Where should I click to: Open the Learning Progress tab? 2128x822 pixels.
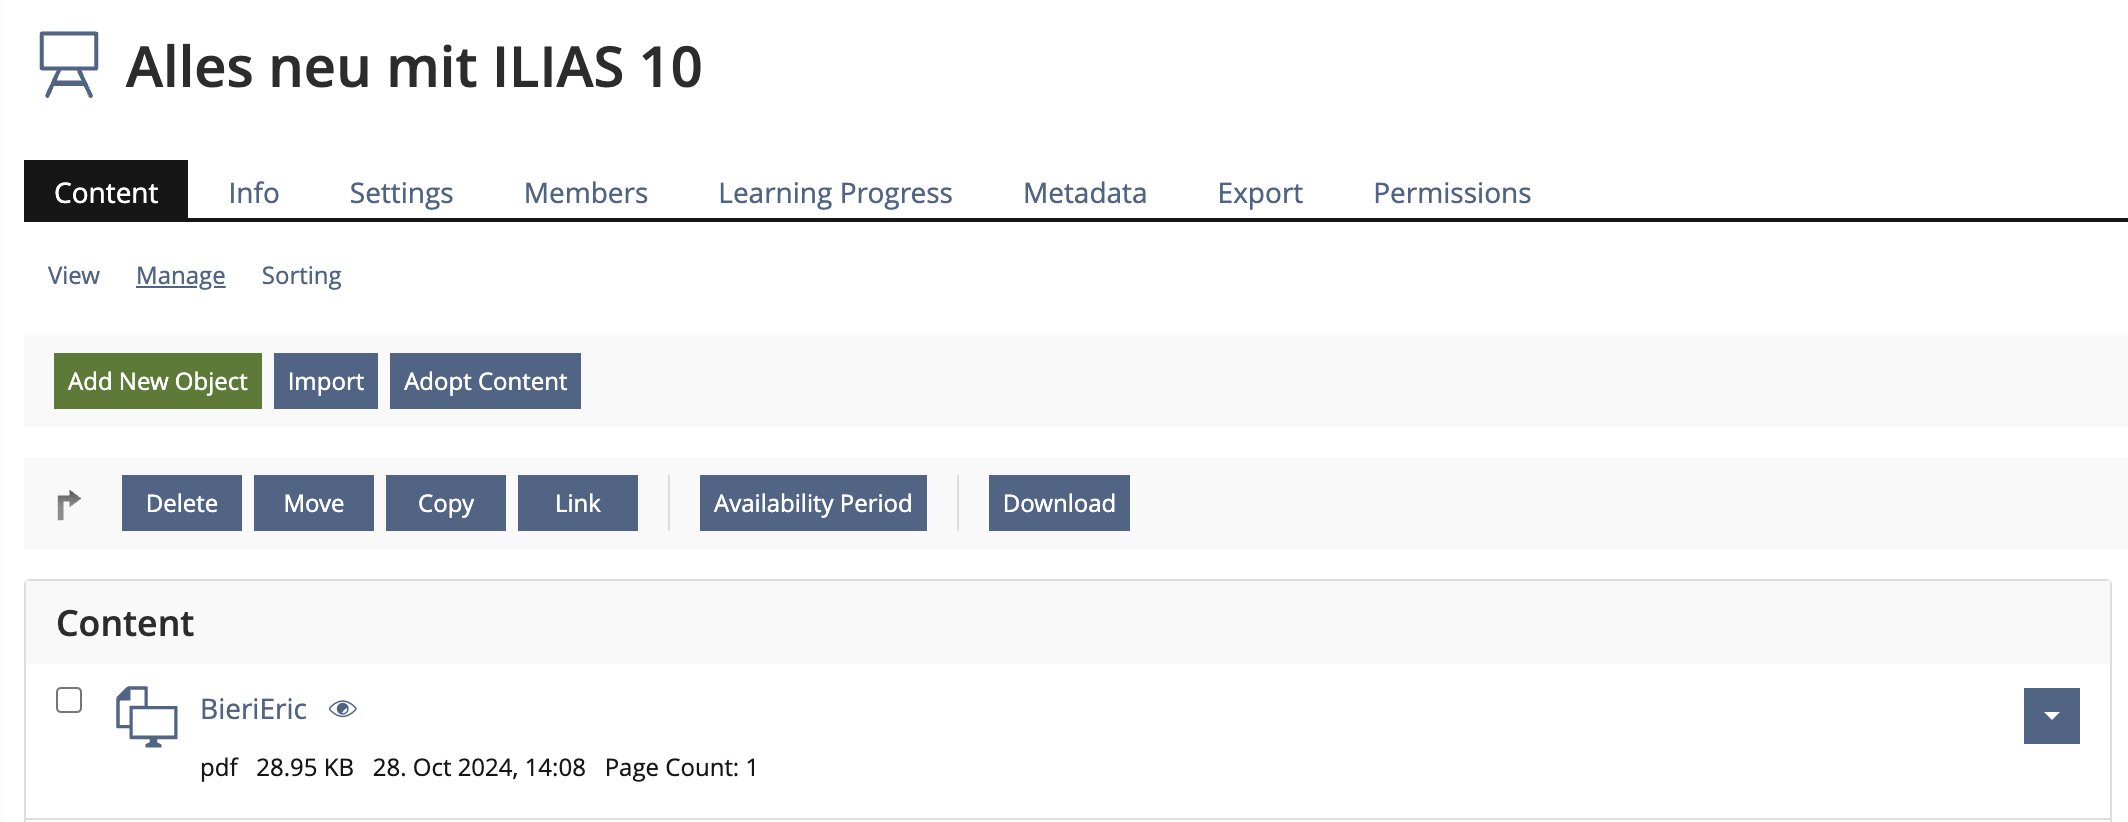(x=834, y=192)
